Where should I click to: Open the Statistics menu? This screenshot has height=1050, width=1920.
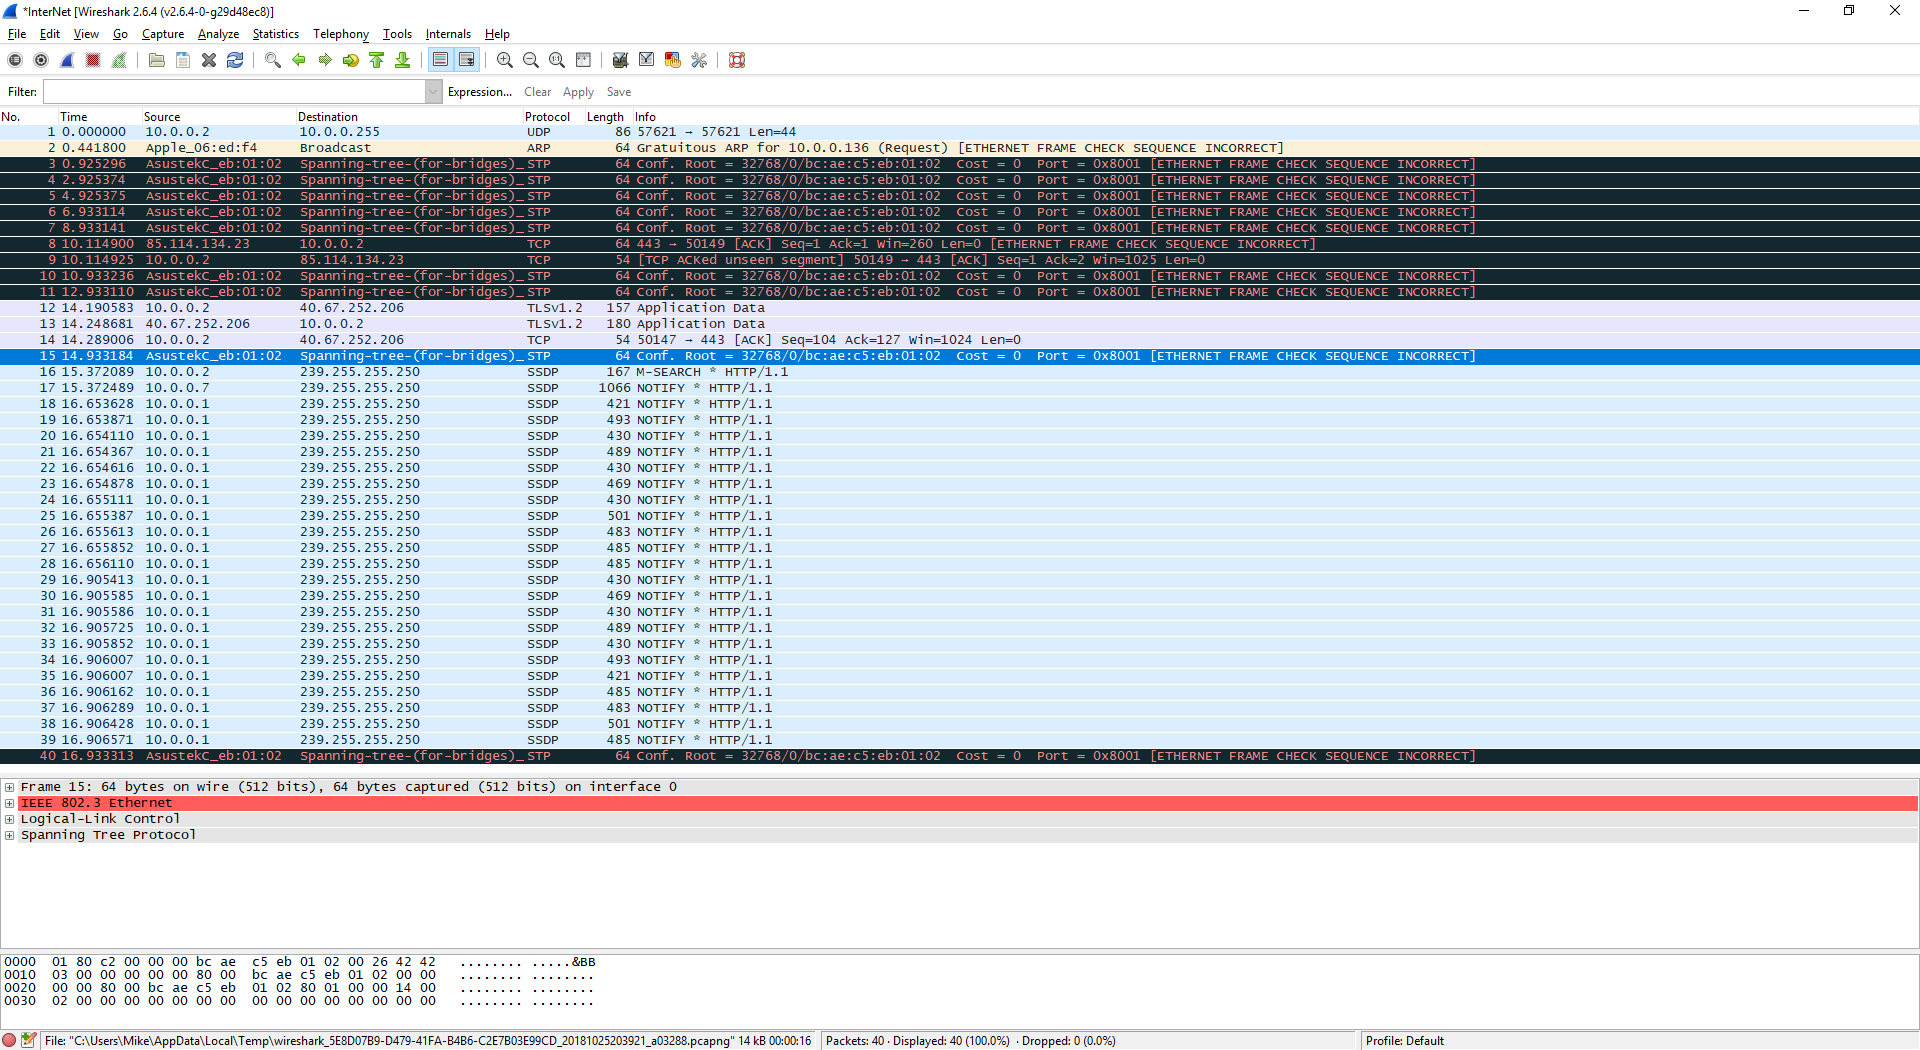[x=275, y=34]
